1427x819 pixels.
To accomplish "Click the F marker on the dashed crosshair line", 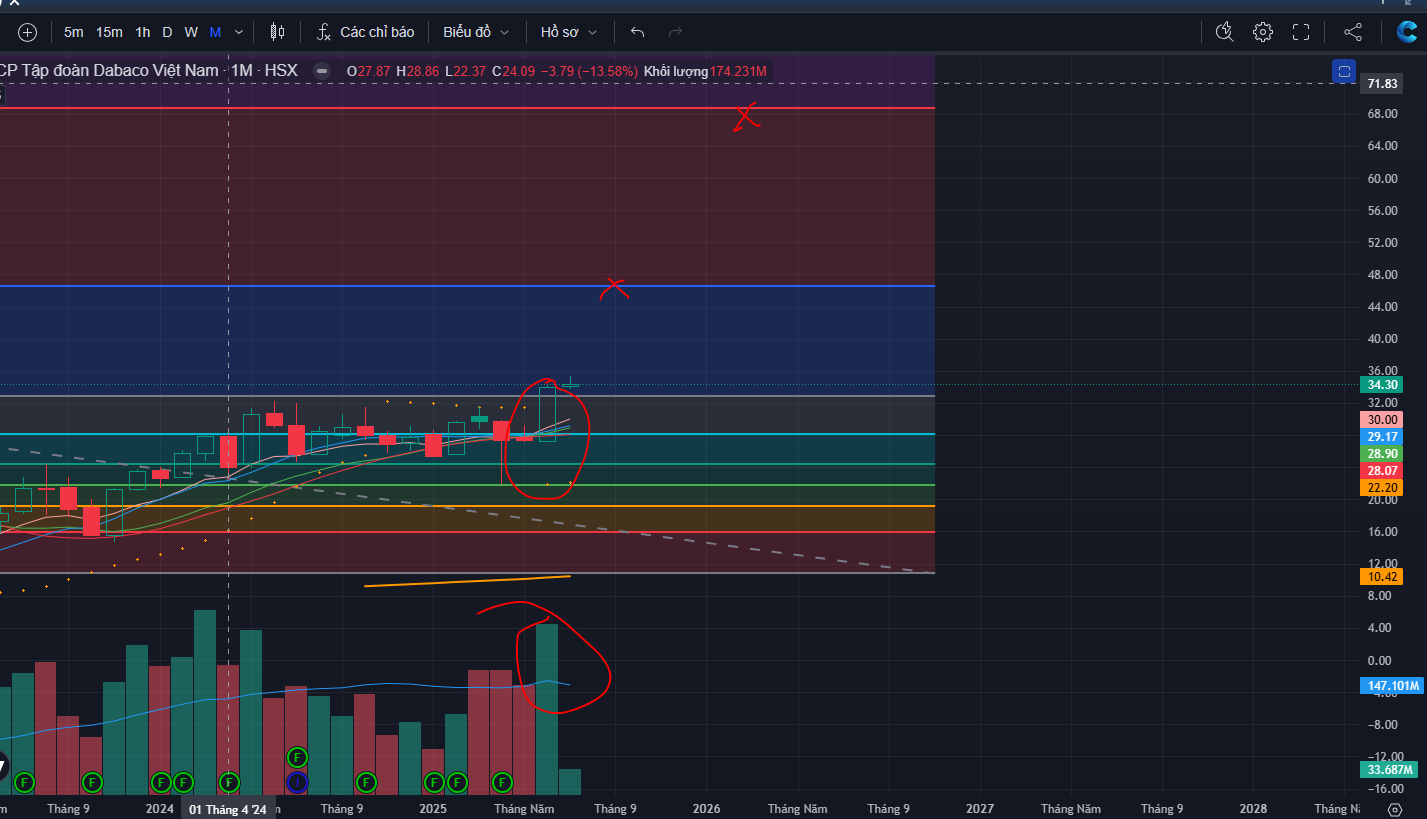I will point(229,781).
